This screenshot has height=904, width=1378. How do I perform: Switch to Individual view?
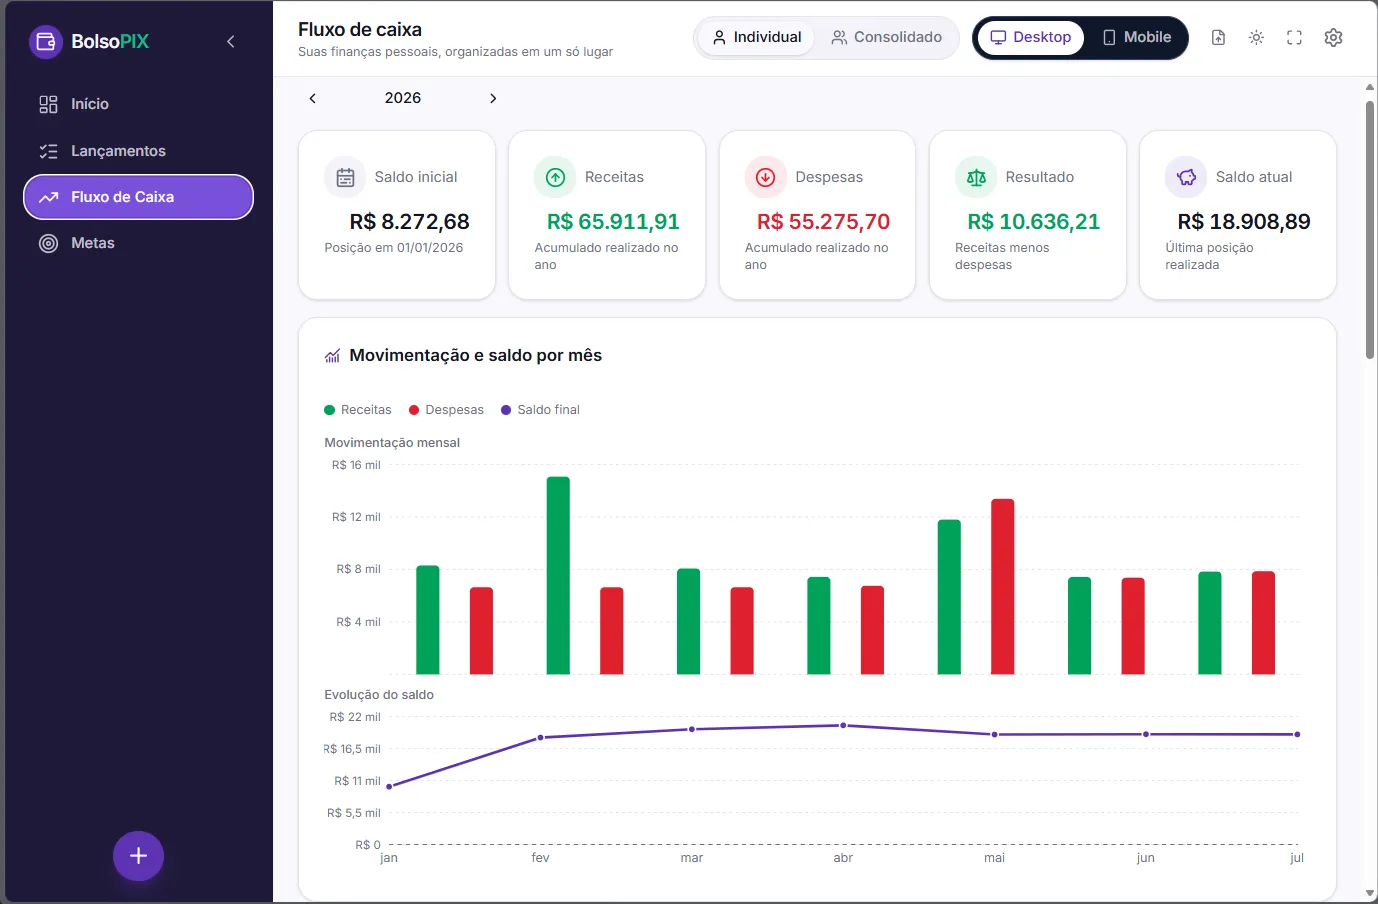tap(756, 38)
